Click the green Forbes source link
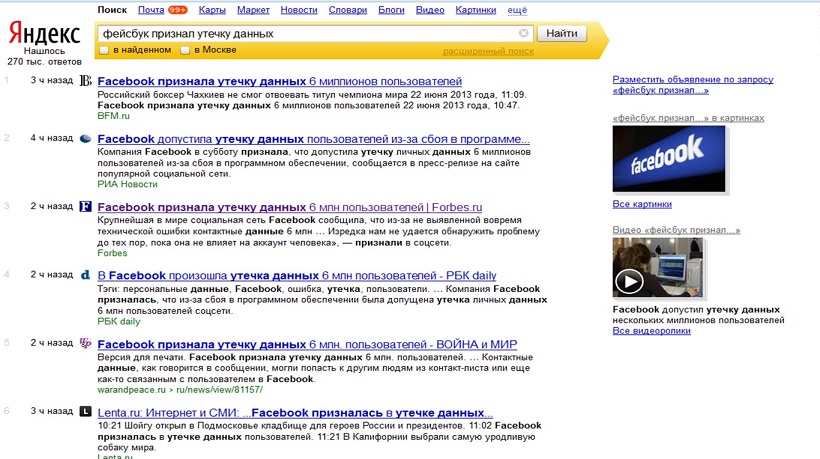 (x=112, y=253)
